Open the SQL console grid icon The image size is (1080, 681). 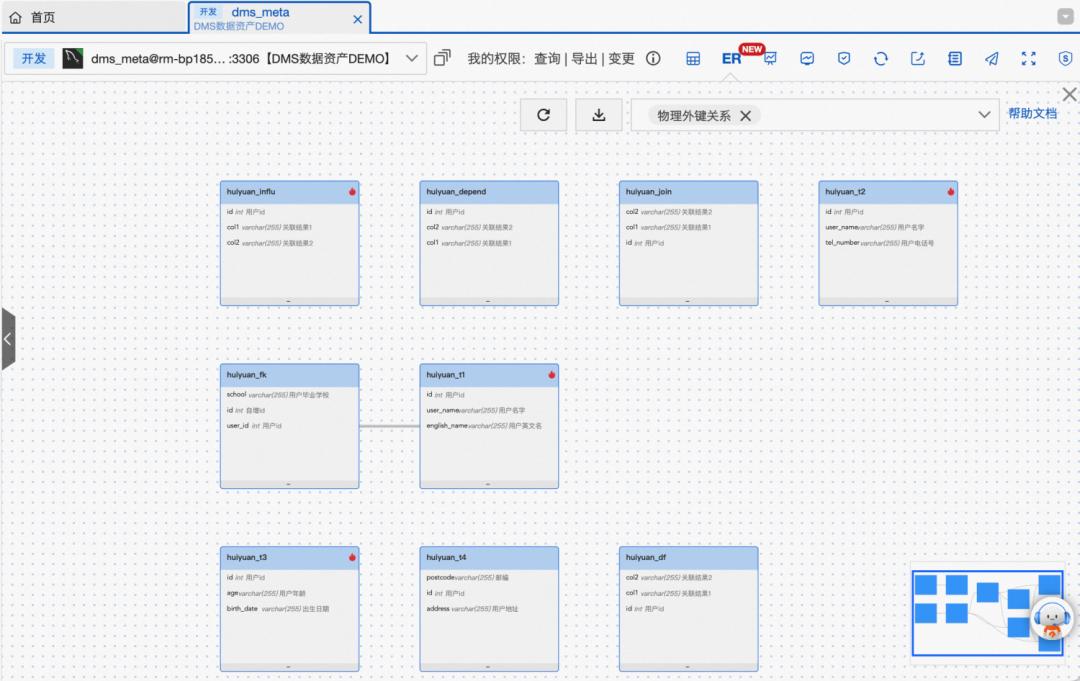(693, 58)
